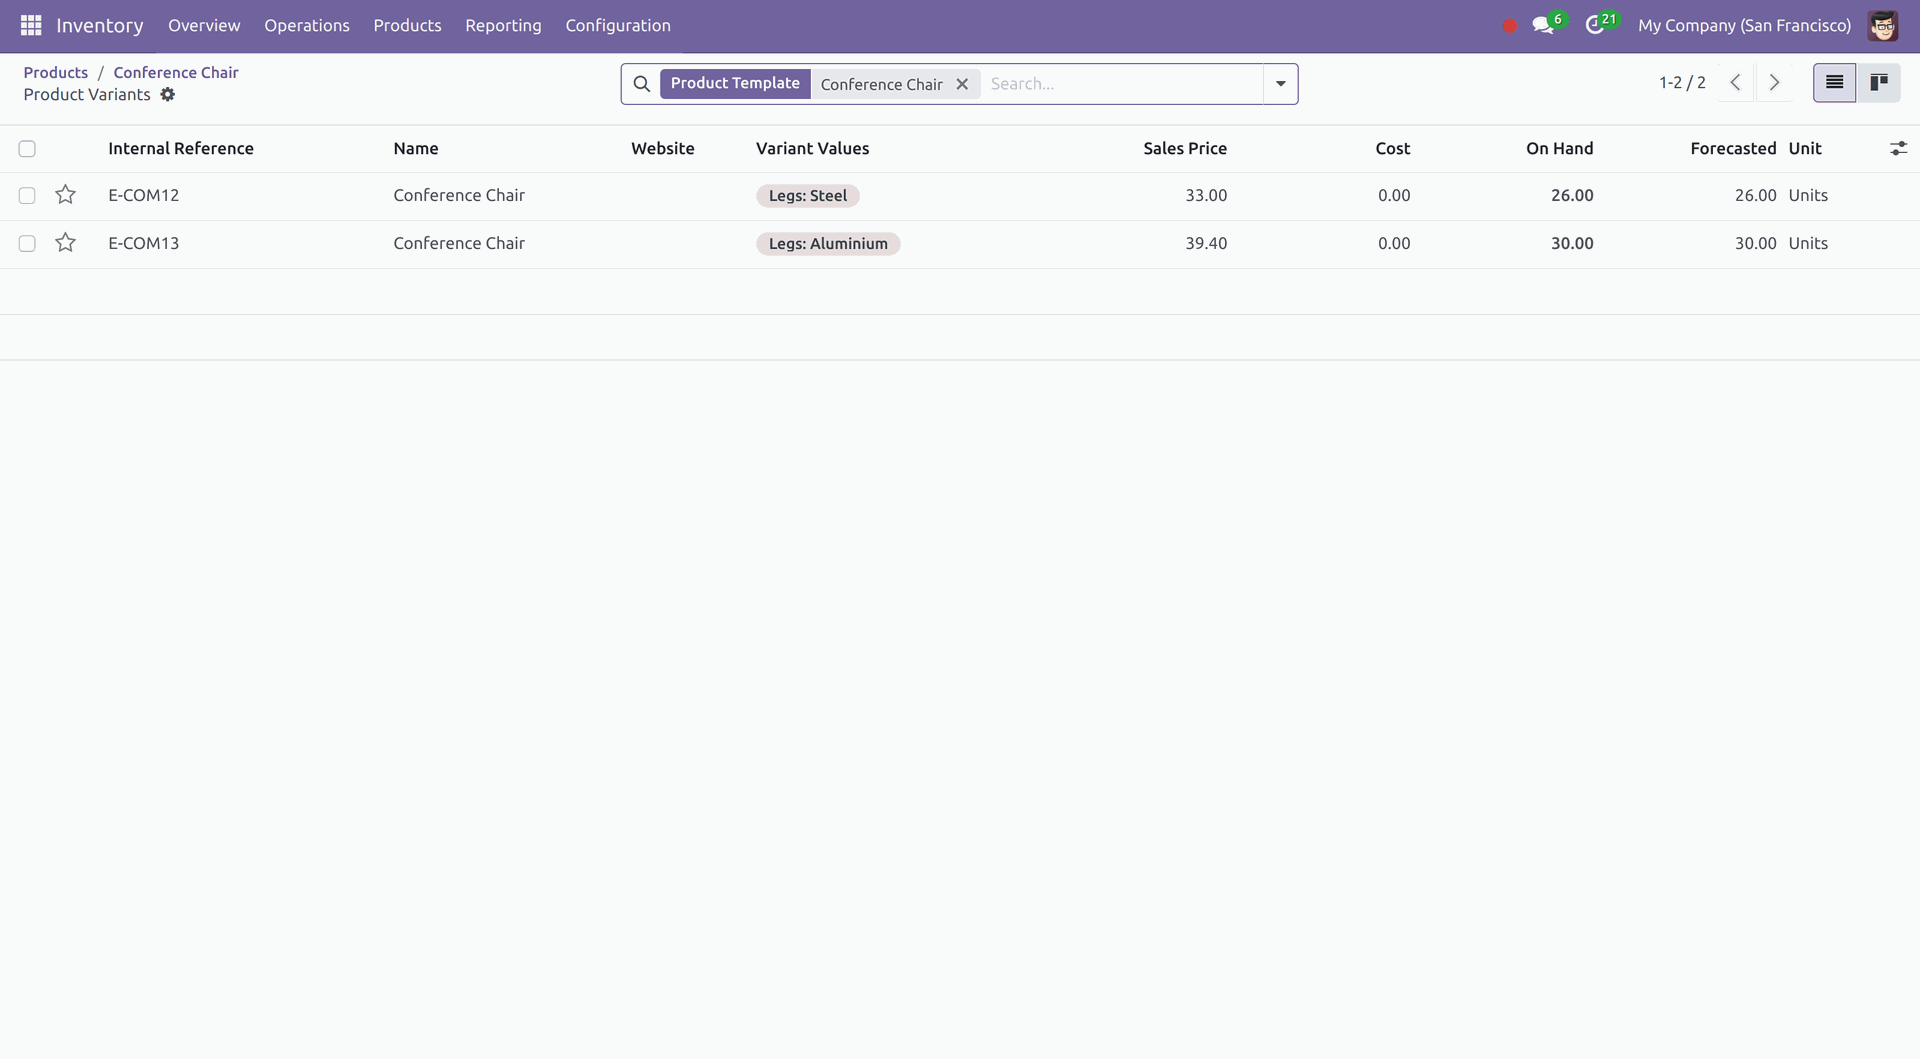
Task: Sort by Name column header
Action: (416, 148)
